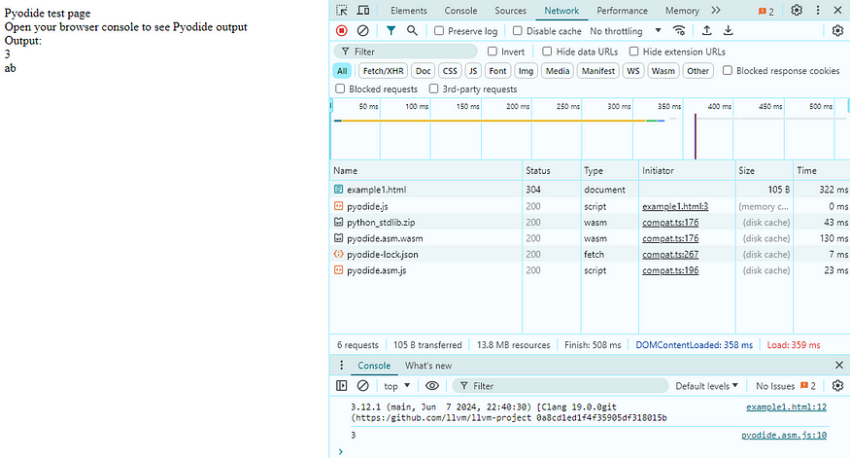Select the pyodide.asm.js request name
The height and width of the screenshot is (458, 850).
tap(376, 270)
